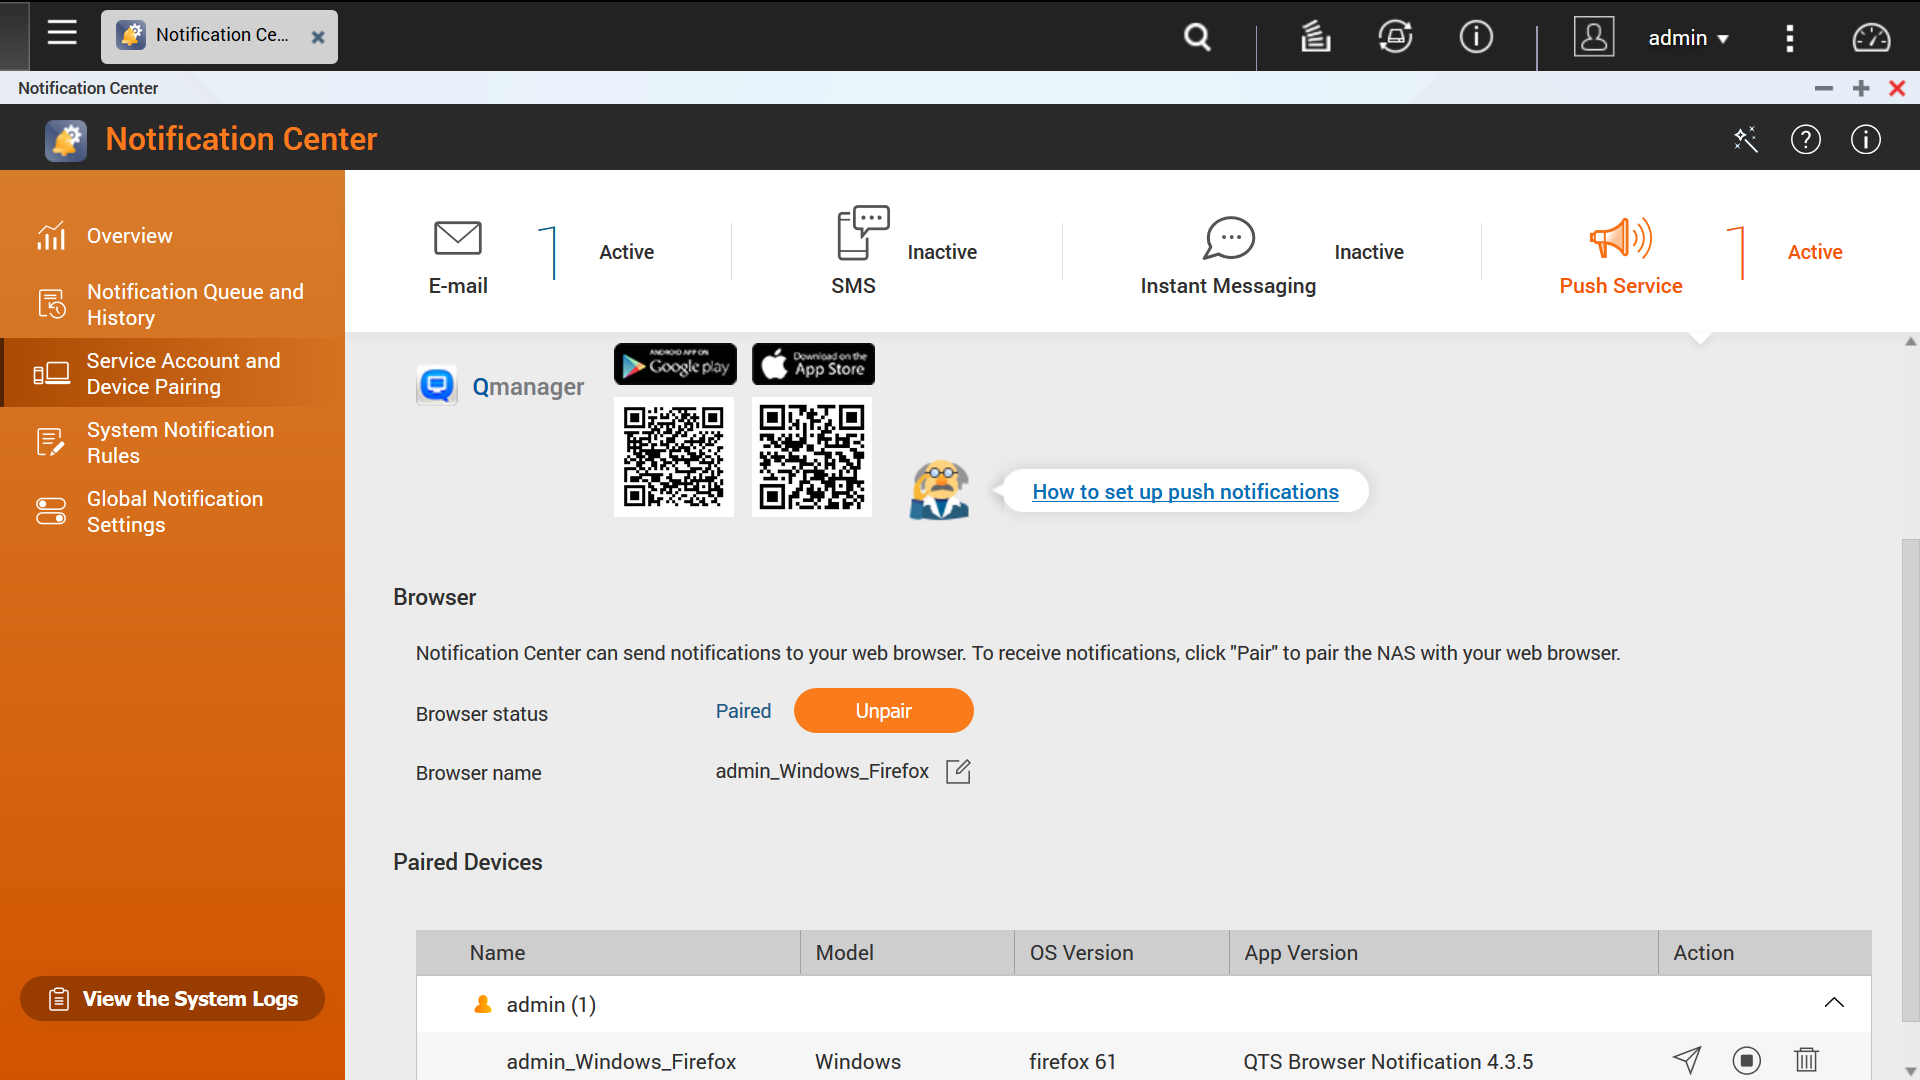Open the search magnifier in top bar
Viewport: 1920px width, 1080px height.
[x=1197, y=37]
